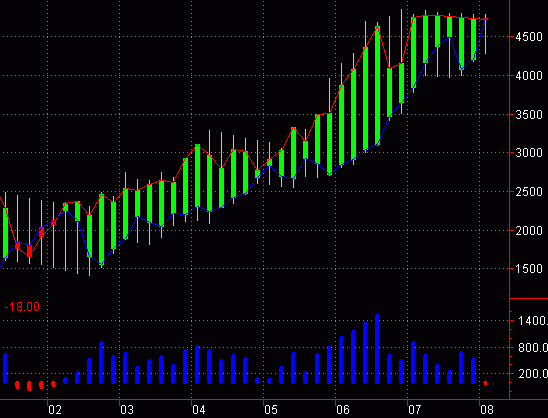
Task: Click the 3500 price axis label
Action: tap(529, 115)
